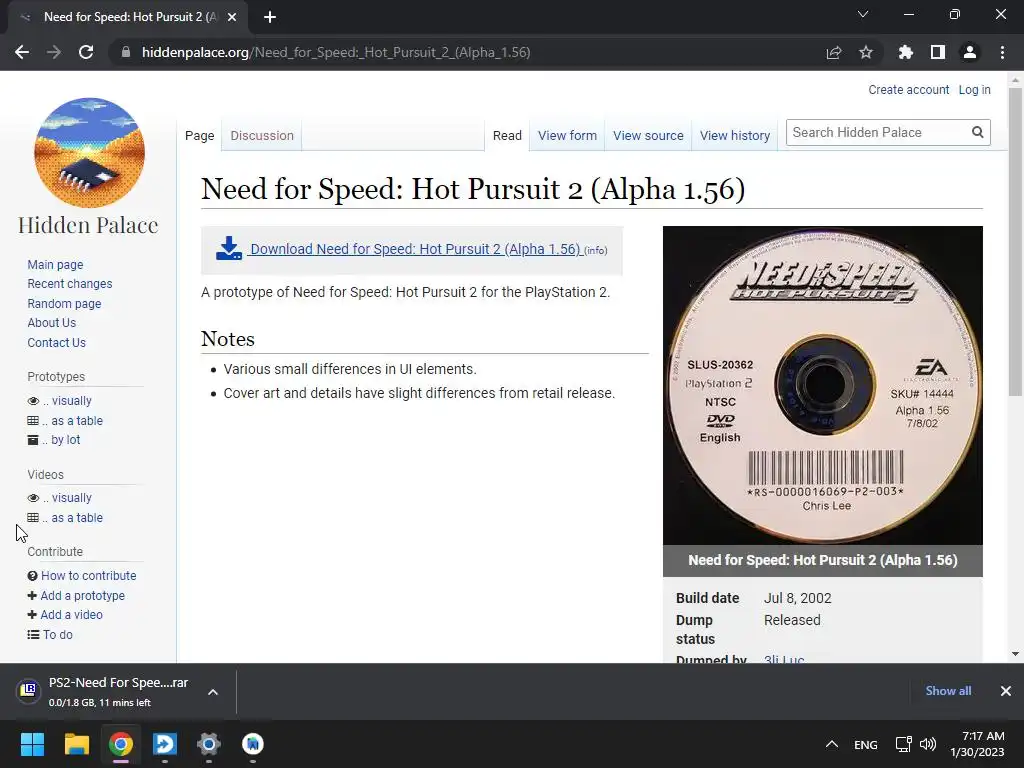Toggle the browser side panel icon
1024x768 pixels.
(938, 52)
